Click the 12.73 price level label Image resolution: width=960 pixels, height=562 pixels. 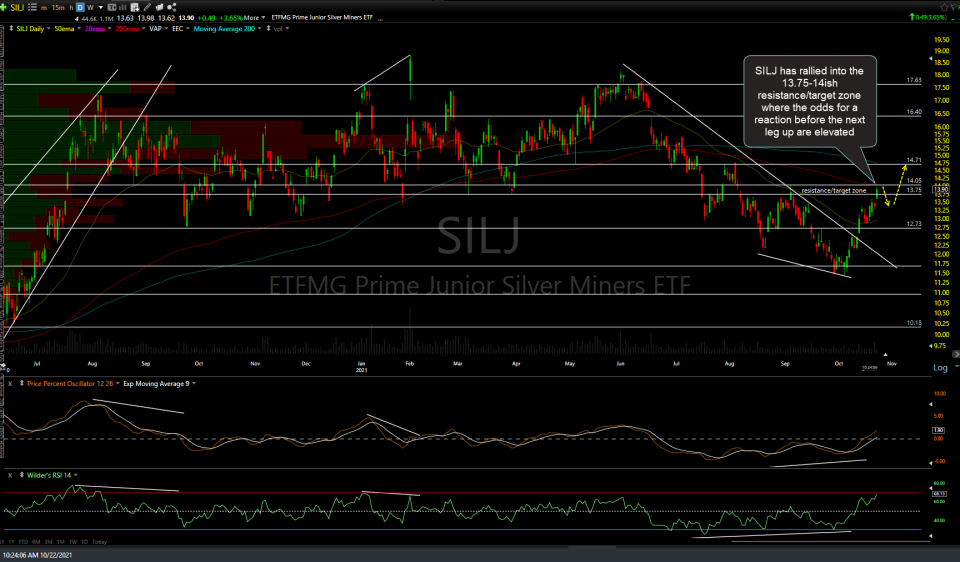pyautogui.click(x=913, y=224)
